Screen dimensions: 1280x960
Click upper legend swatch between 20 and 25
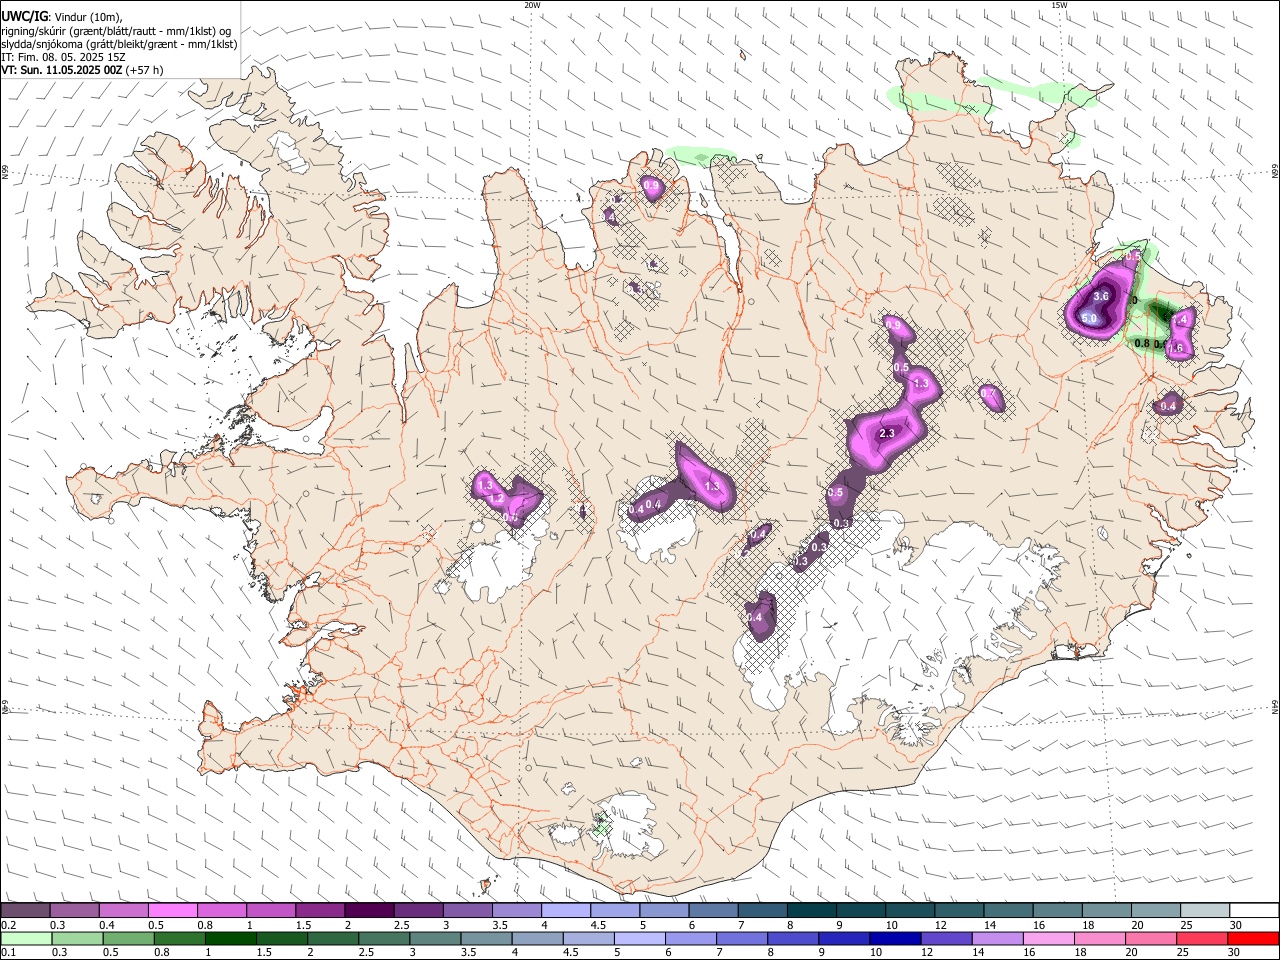[x=1157, y=911]
